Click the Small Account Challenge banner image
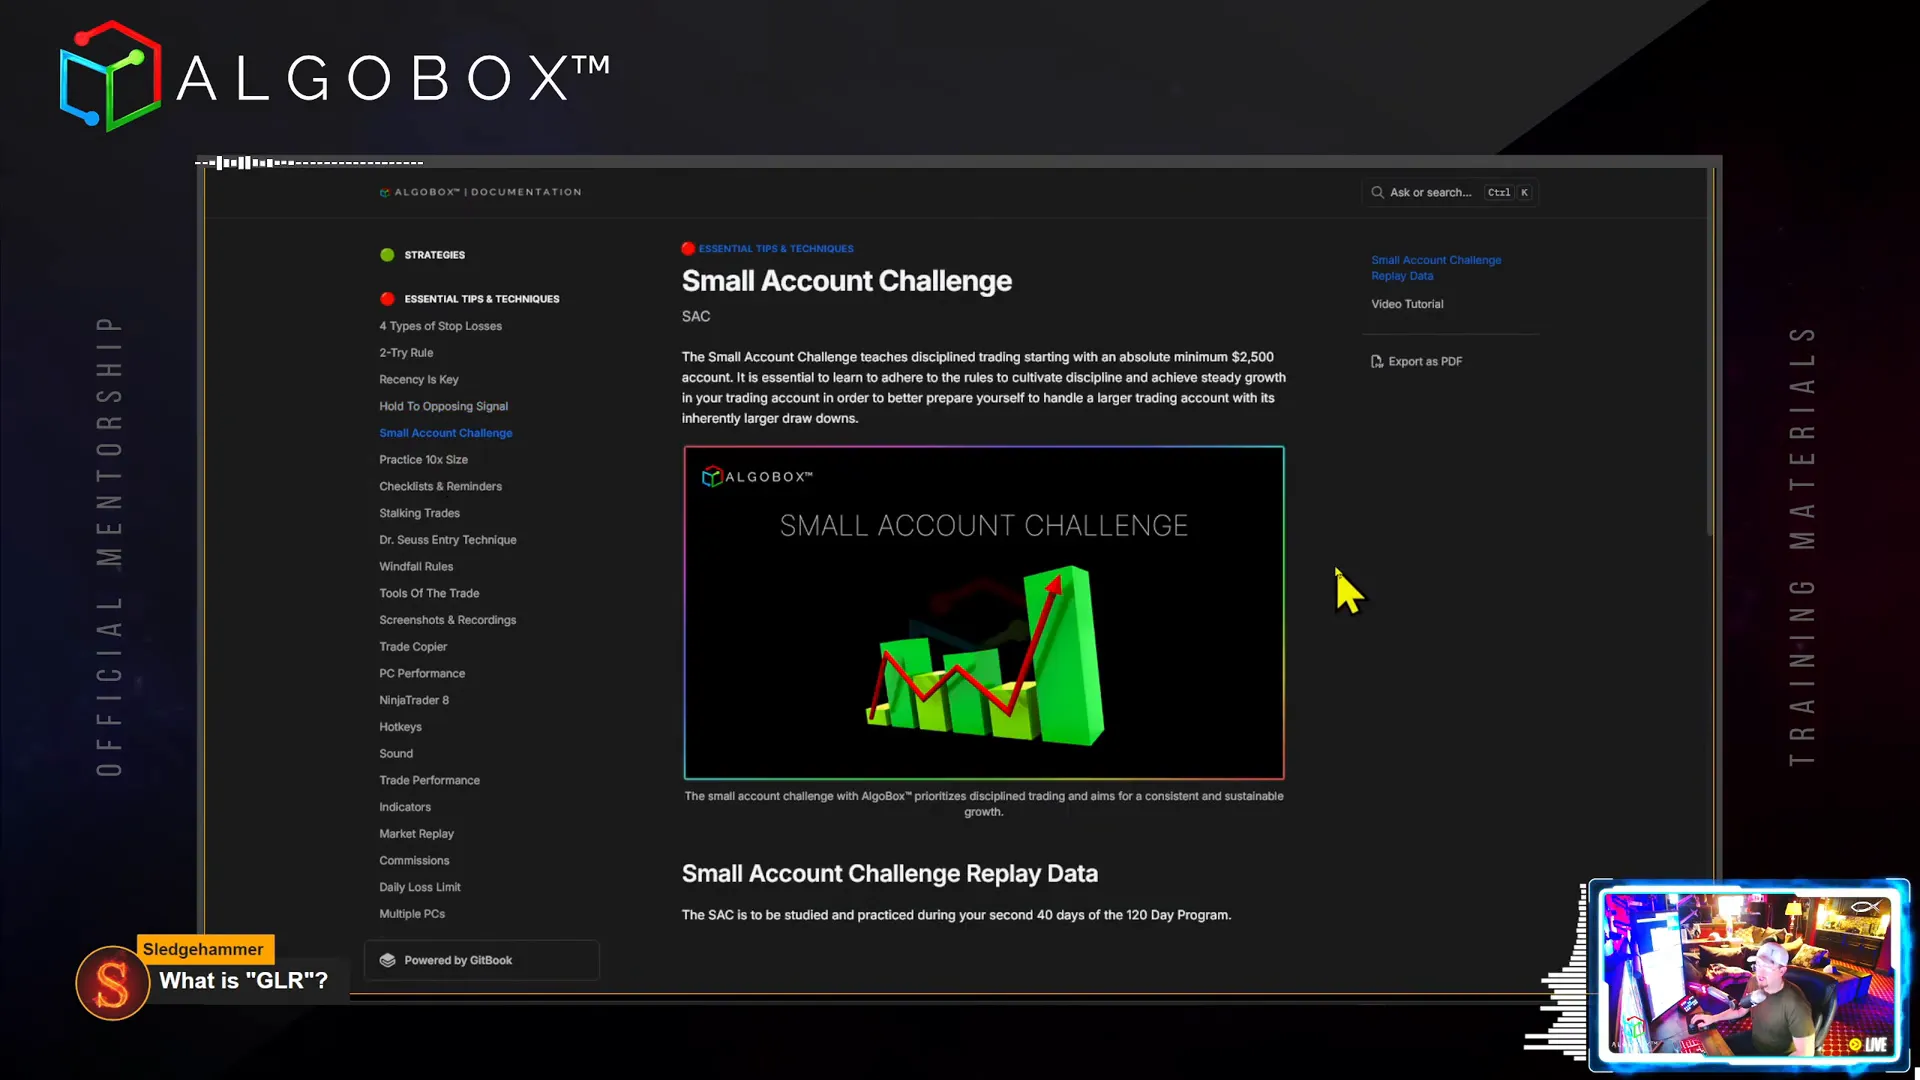The image size is (1920, 1080). coord(984,613)
